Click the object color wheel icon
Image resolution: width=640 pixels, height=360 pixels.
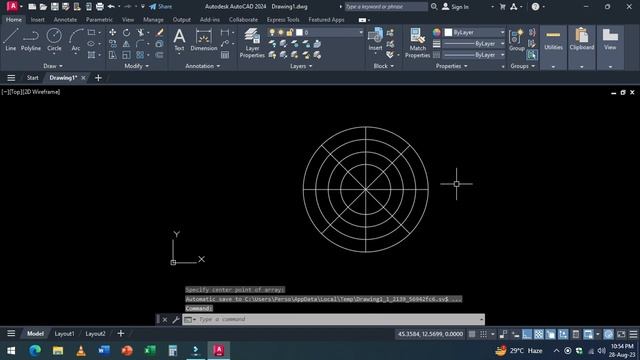coord(436,32)
